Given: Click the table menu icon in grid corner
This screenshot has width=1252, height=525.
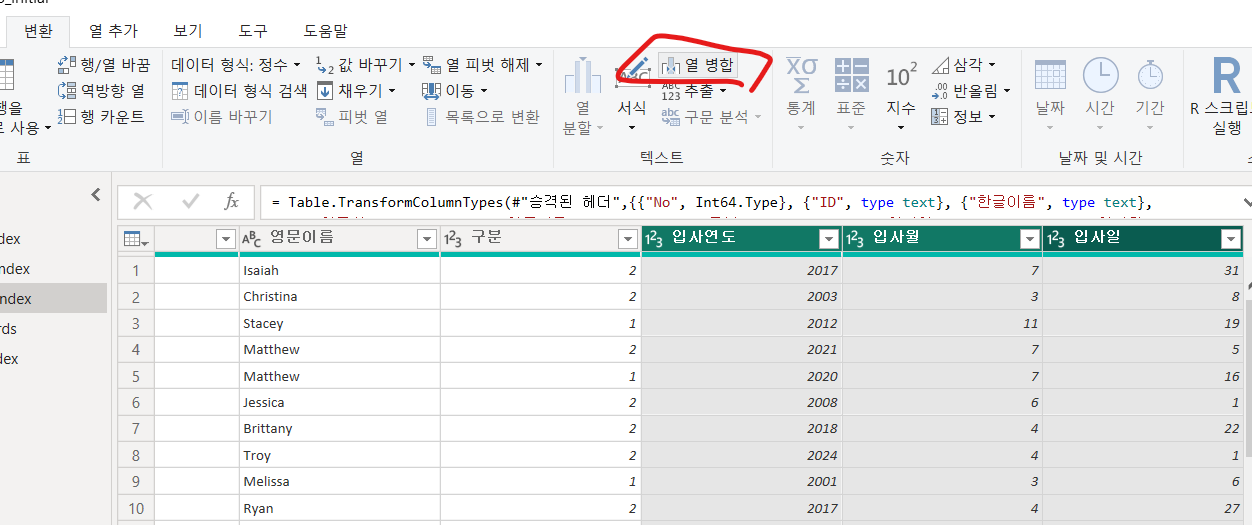Looking at the screenshot, I should point(135,239).
